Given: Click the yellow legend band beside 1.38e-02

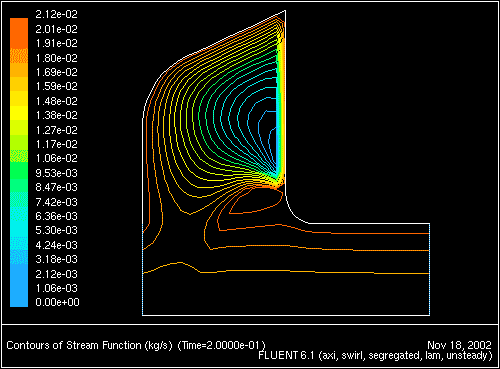Looking at the screenshot, I should [x=19, y=113].
